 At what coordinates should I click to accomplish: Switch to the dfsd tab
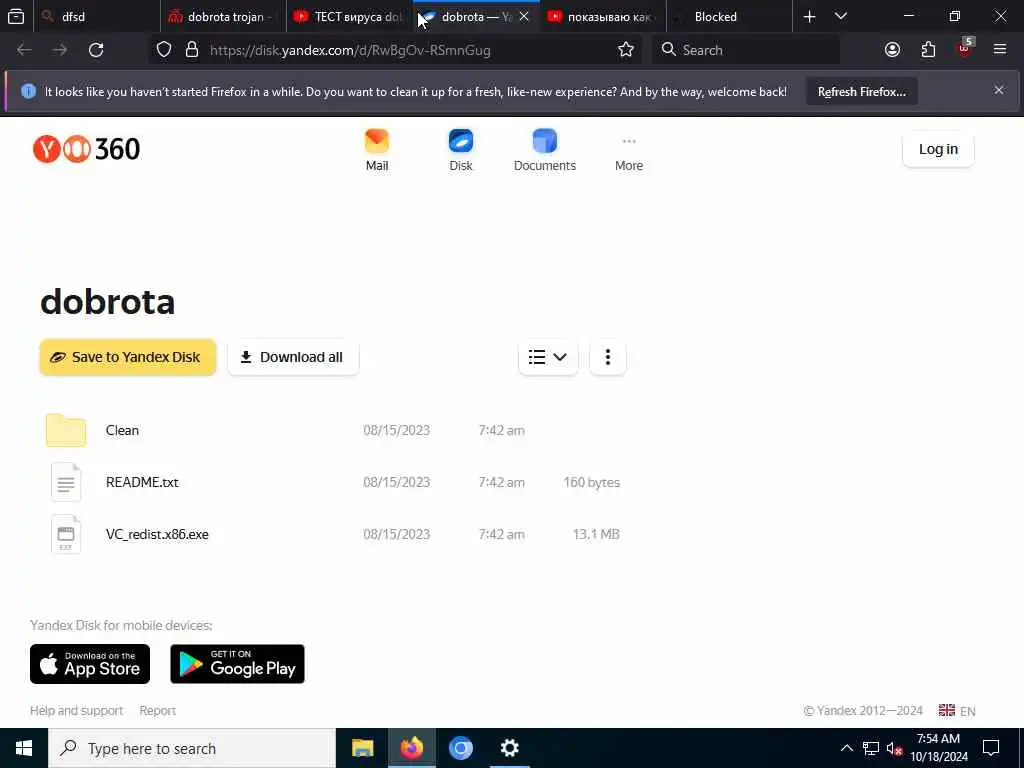[x=96, y=17]
